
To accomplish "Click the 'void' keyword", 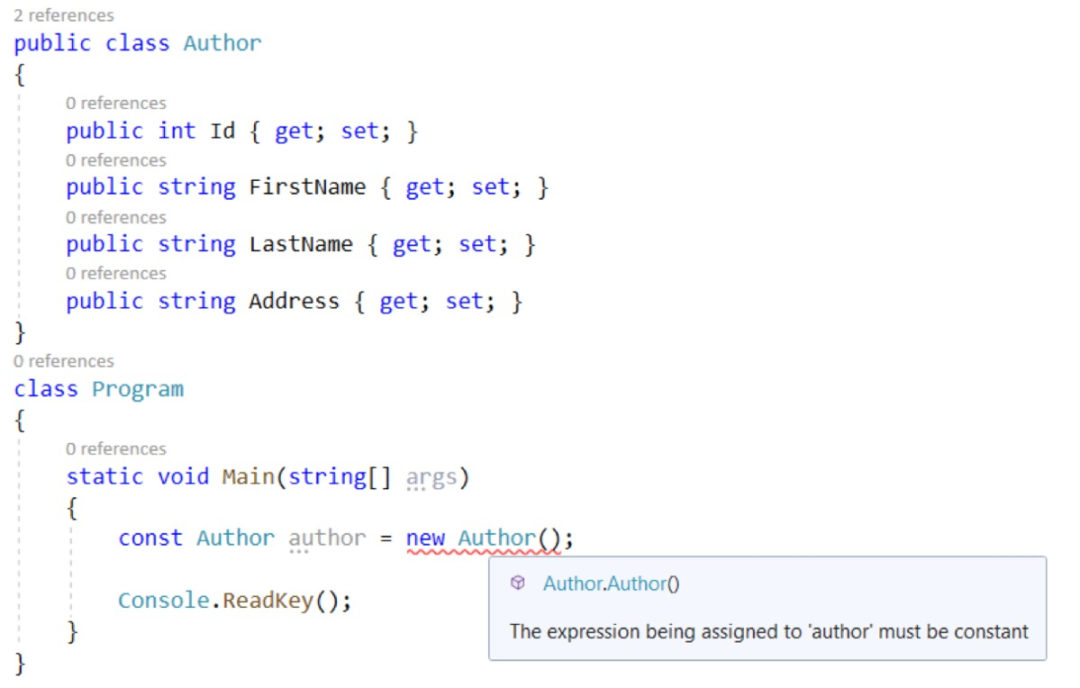I will pos(183,477).
